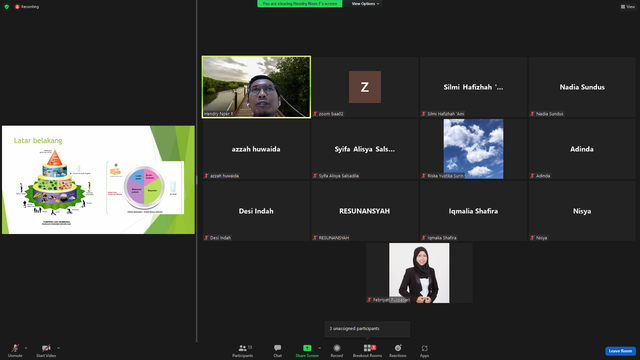
Task: Select Adinda participant tile
Action: 582,149
